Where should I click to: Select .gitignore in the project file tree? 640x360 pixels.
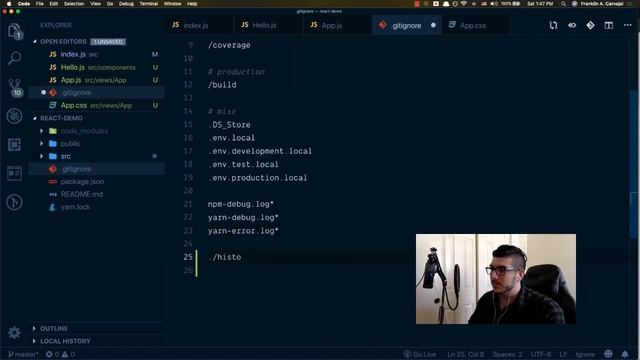click(x=97, y=169)
